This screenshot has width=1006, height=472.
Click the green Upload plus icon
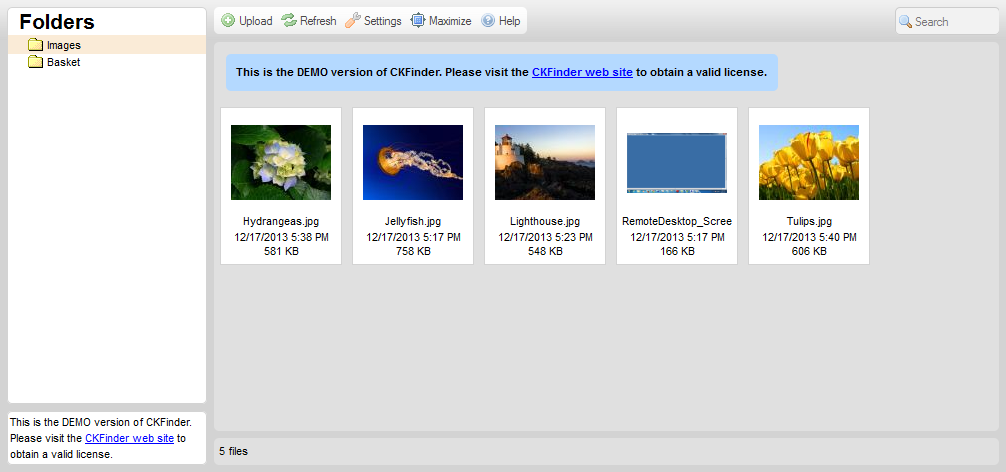point(228,21)
